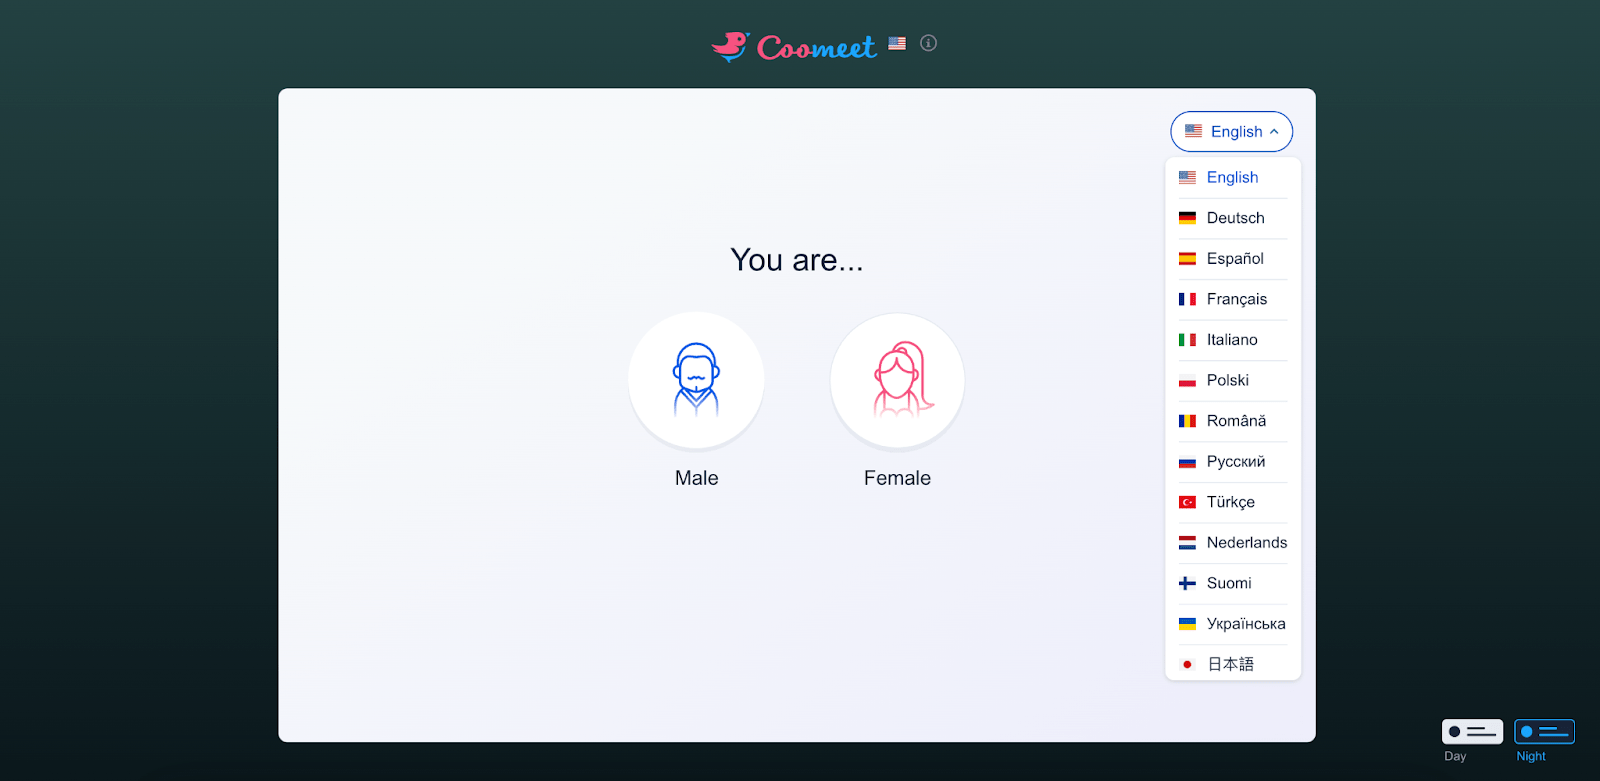Click the Male text label

click(x=696, y=478)
